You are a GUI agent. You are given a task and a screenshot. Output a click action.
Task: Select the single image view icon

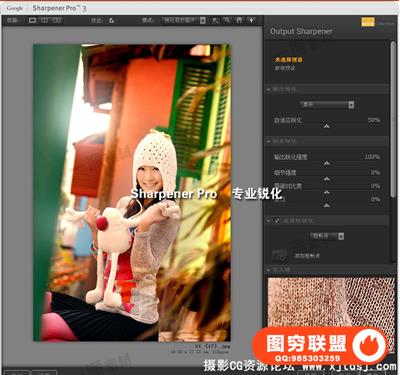click(32, 20)
